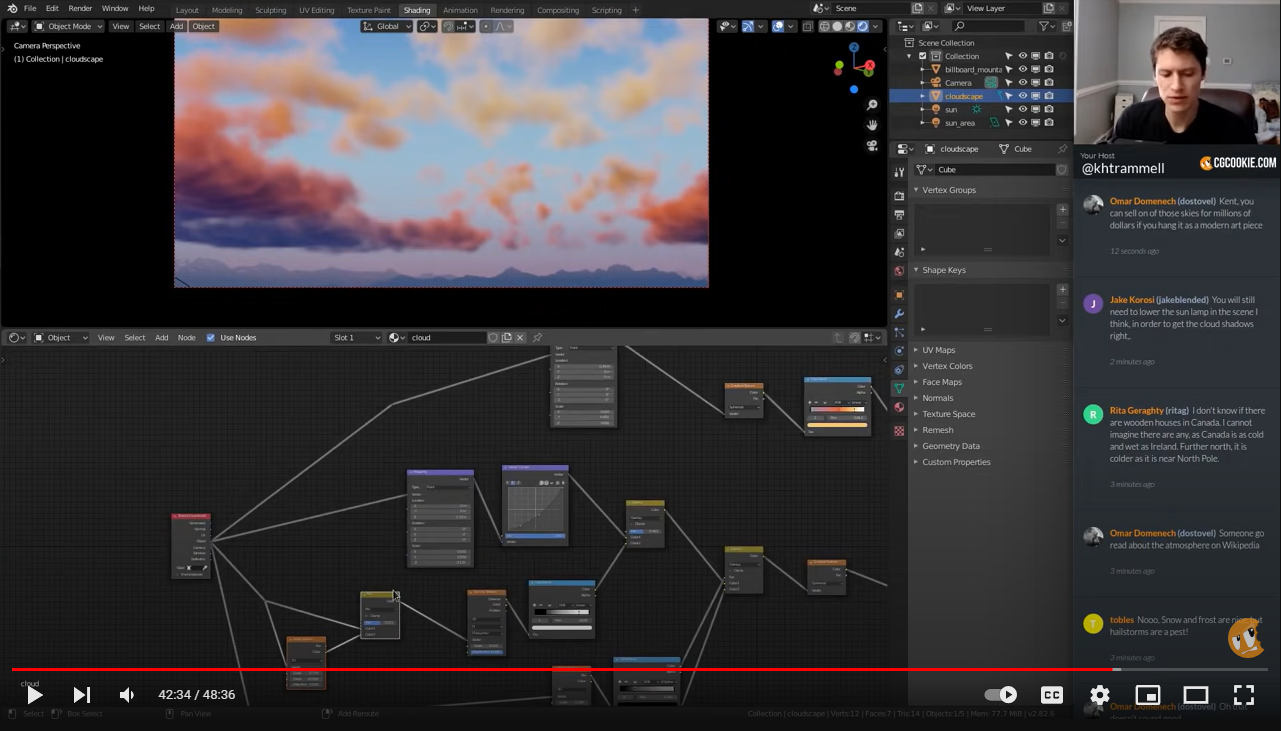
Task: Skip to next video
Action: (82, 695)
